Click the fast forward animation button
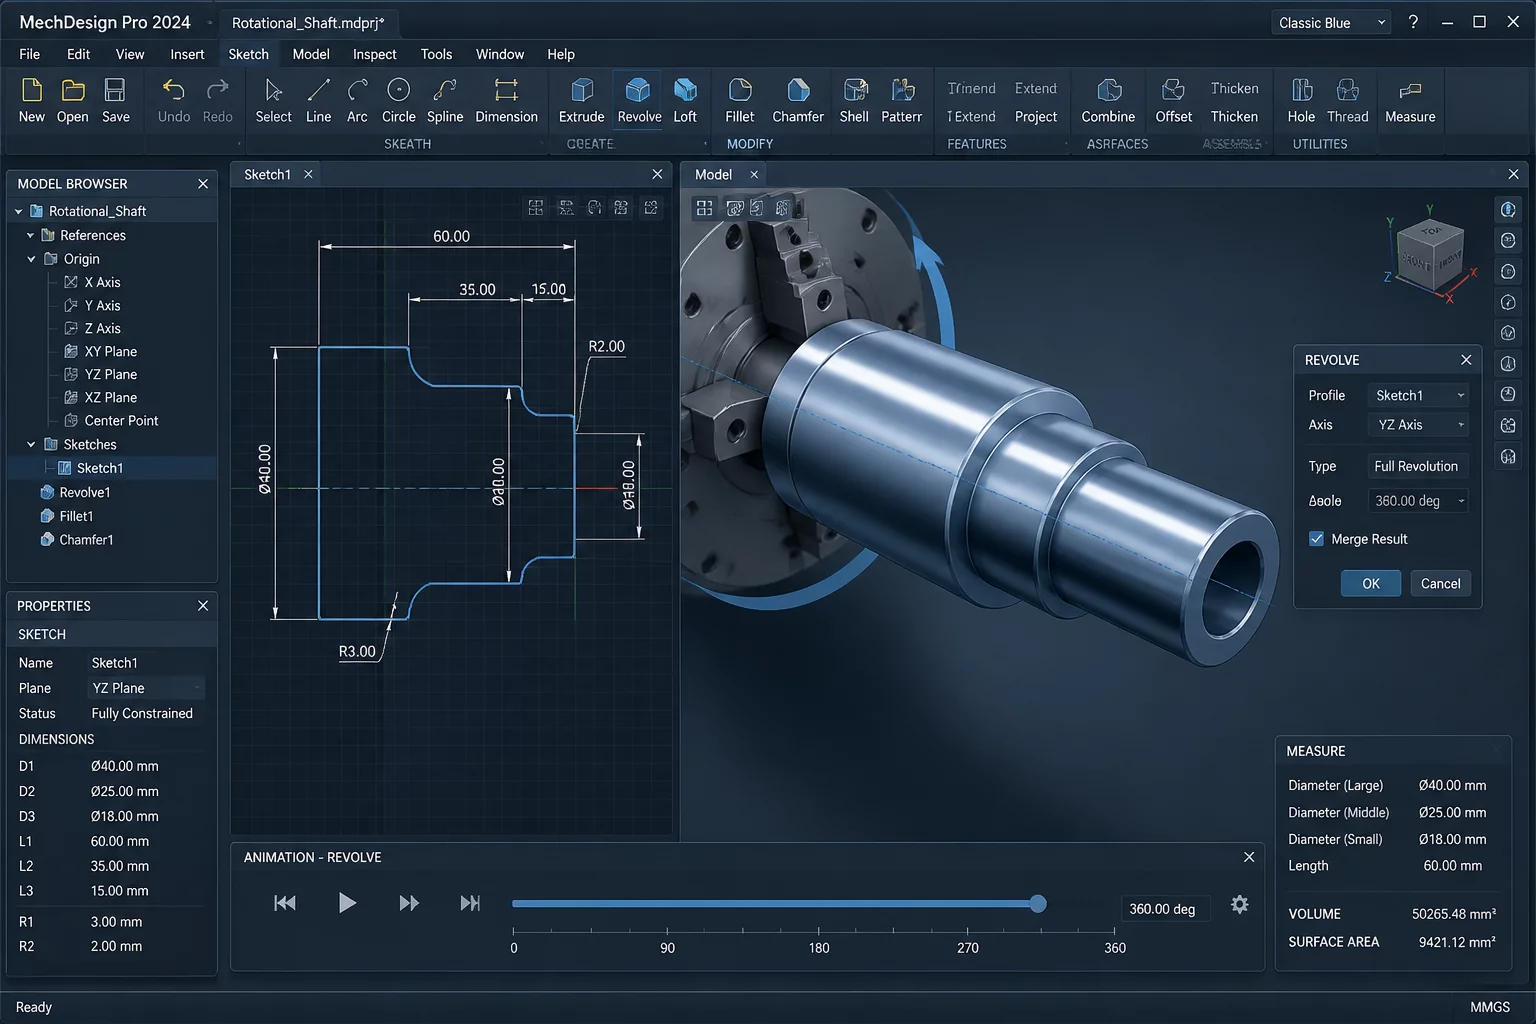 [x=409, y=903]
